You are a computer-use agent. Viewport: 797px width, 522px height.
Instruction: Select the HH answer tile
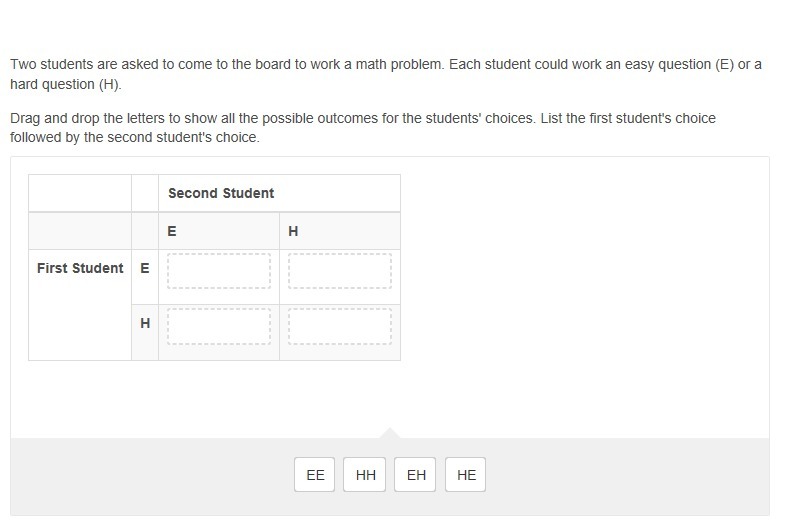[x=366, y=475]
